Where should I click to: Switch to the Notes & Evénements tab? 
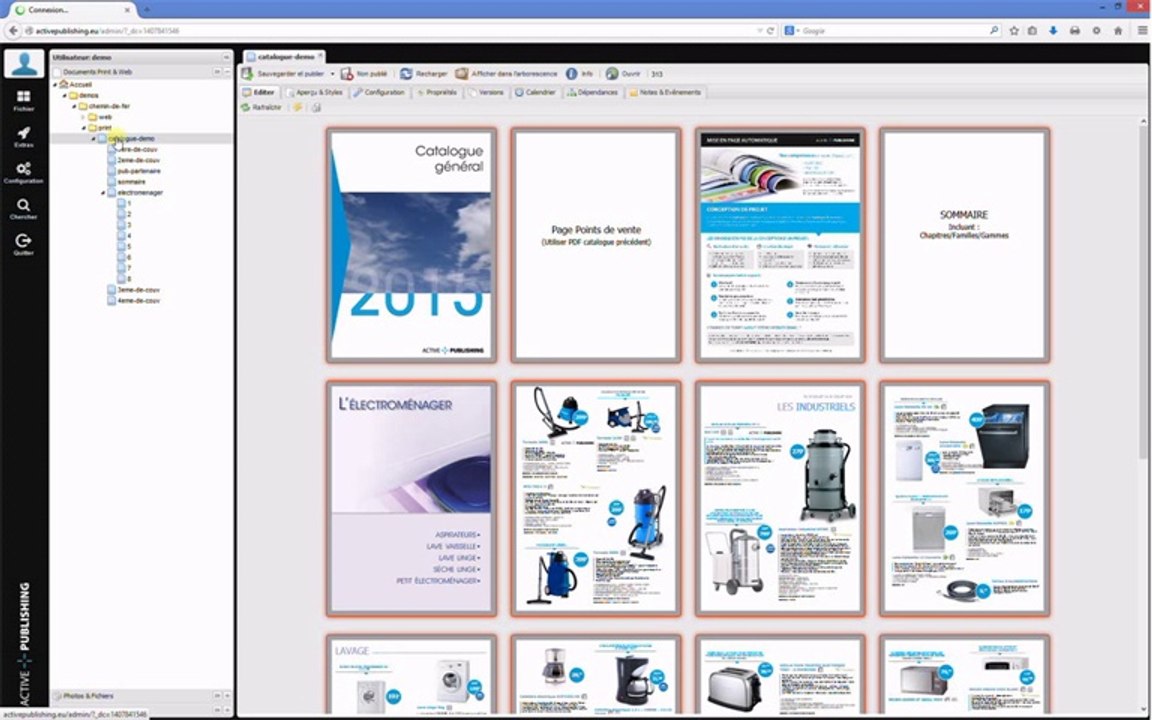[x=665, y=93]
